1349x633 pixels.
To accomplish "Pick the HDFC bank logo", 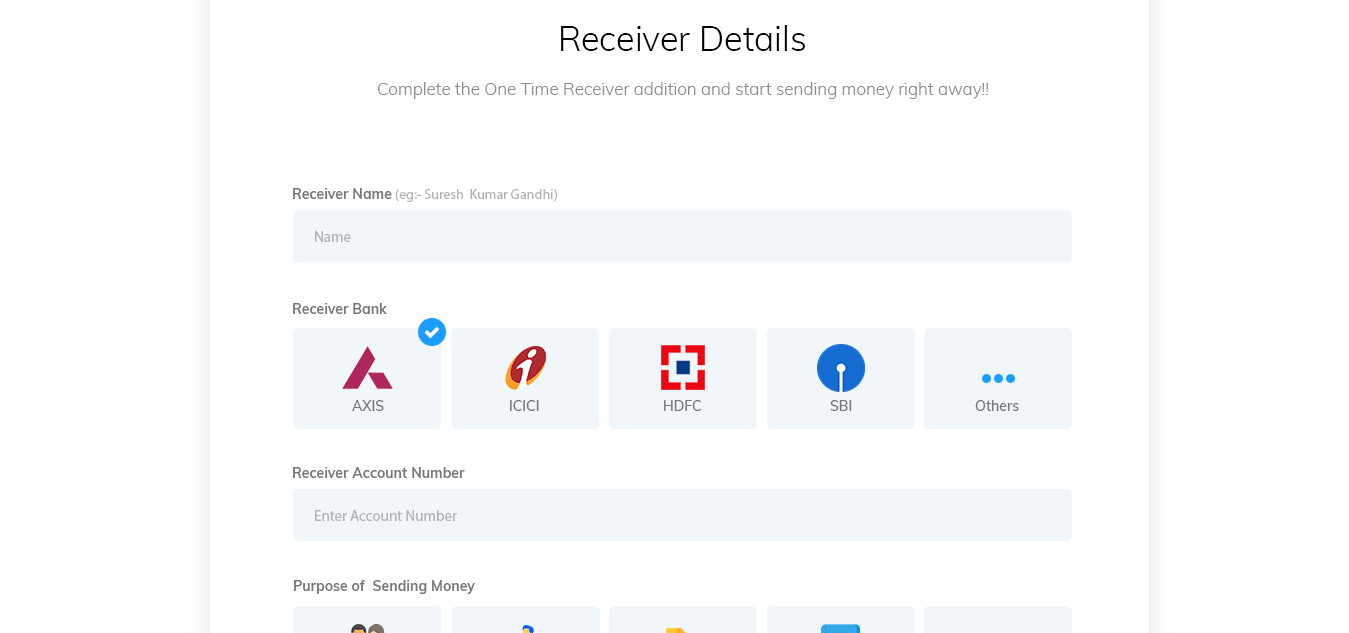I will (683, 367).
